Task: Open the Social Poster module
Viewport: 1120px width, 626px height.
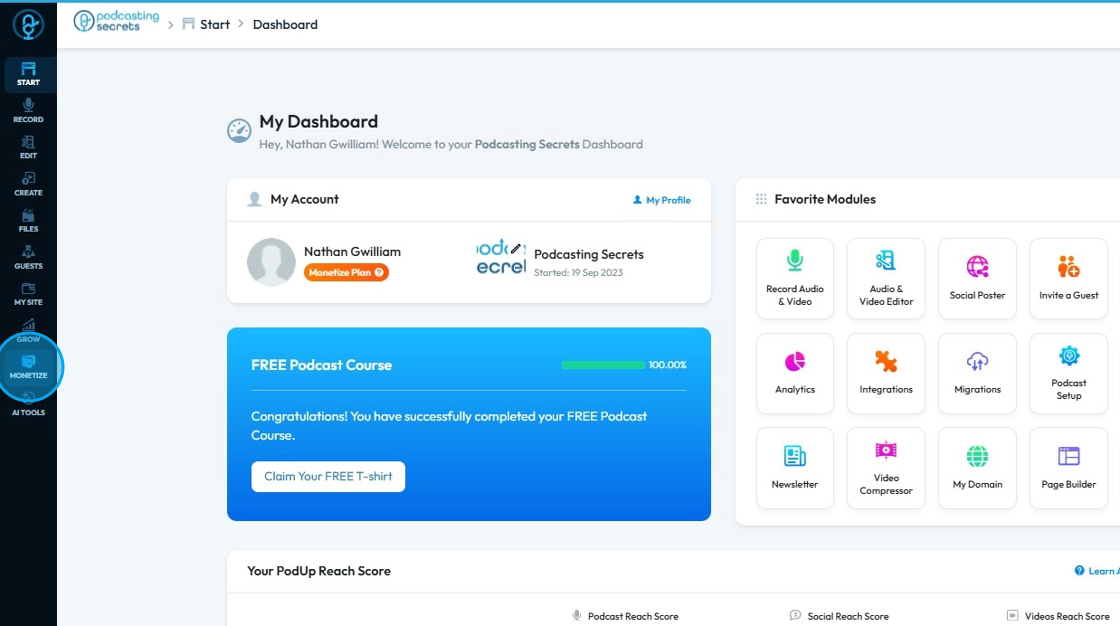Action: coord(977,279)
